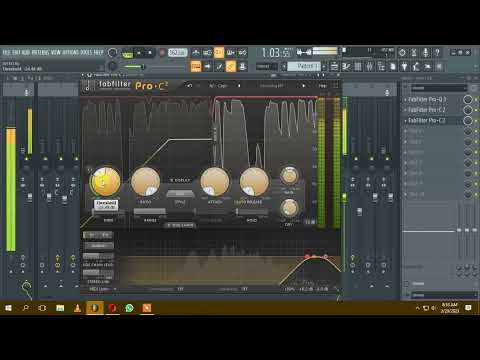Click the fullscreen icon in Pro-C 2 header
This screenshot has width=480, height=360.
pos(335,86)
